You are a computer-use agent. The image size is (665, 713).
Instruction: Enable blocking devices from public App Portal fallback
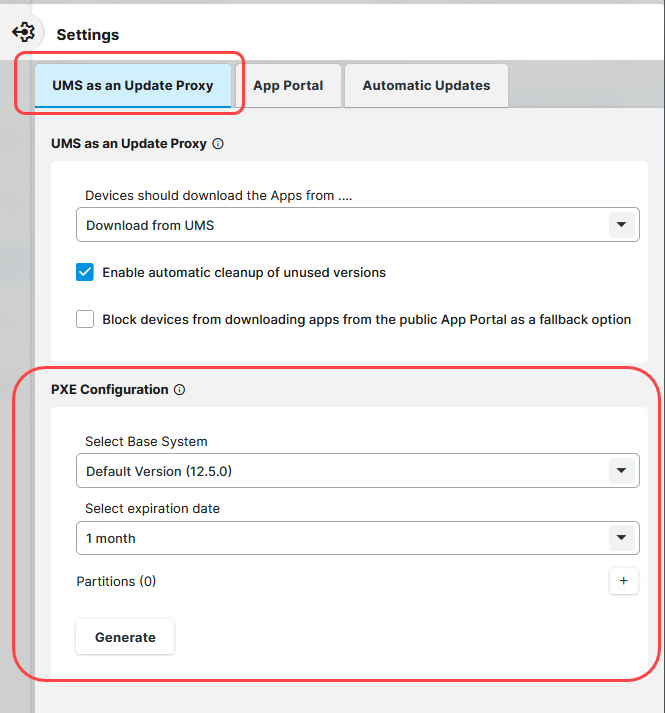[85, 320]
